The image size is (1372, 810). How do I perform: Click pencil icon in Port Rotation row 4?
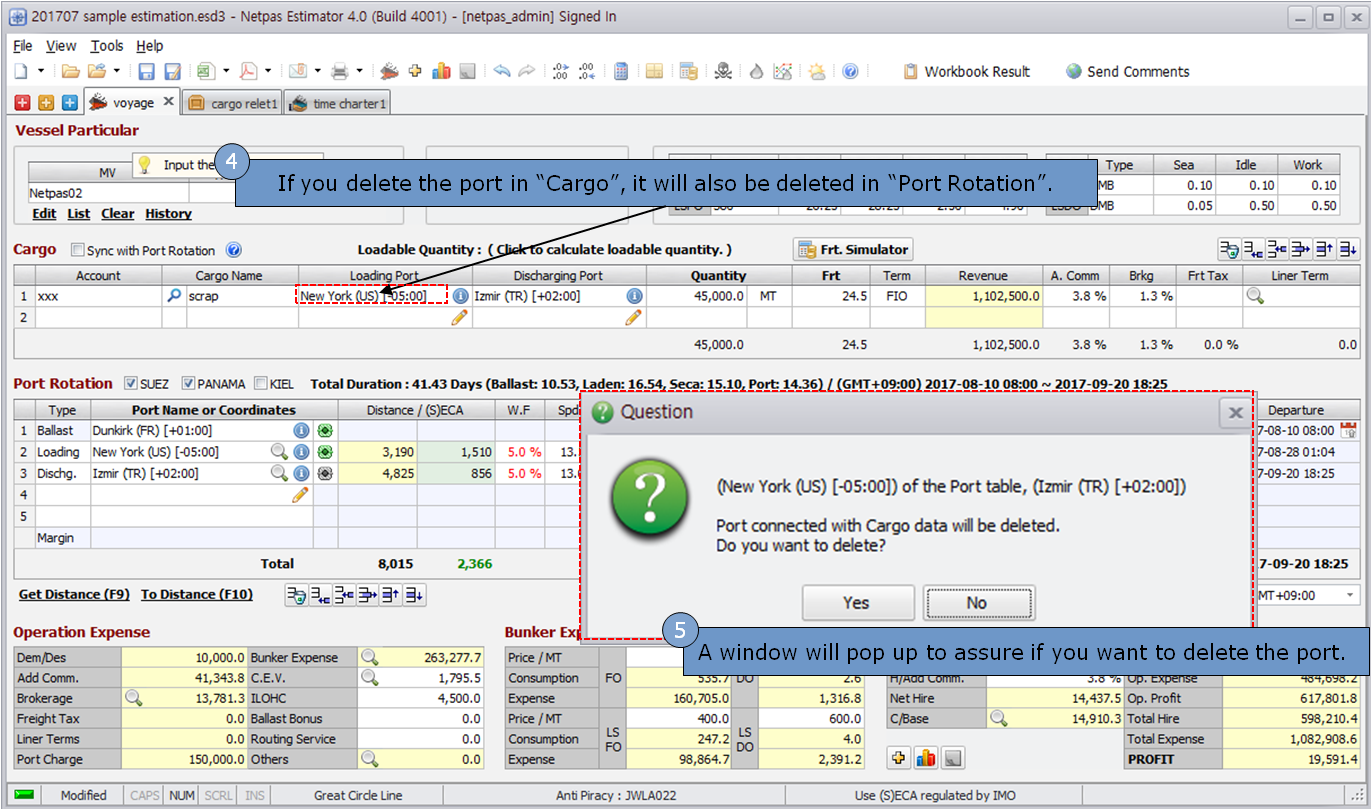299,495
